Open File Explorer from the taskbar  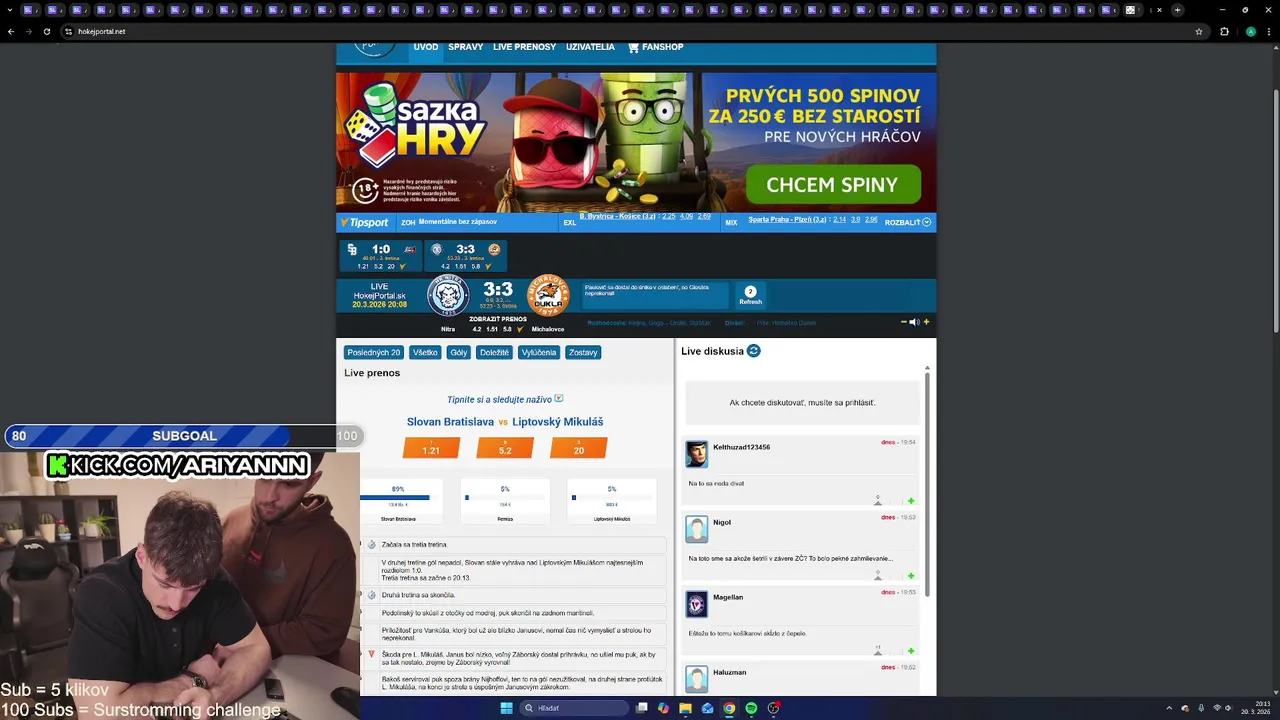click(685, 708)
